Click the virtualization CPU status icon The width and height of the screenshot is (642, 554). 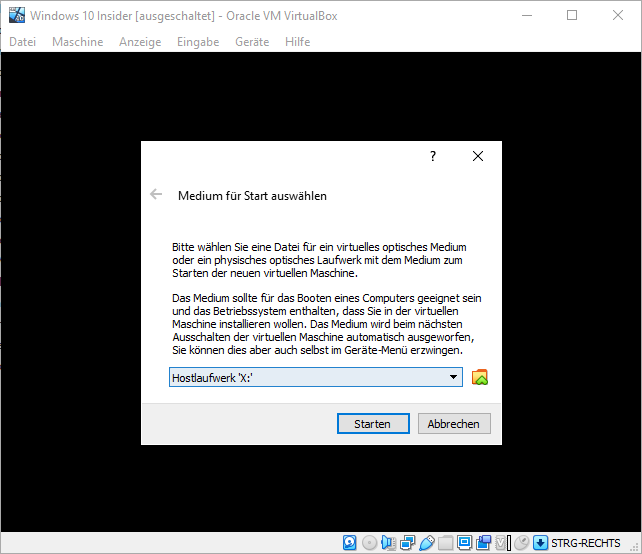tap(500, 543)
